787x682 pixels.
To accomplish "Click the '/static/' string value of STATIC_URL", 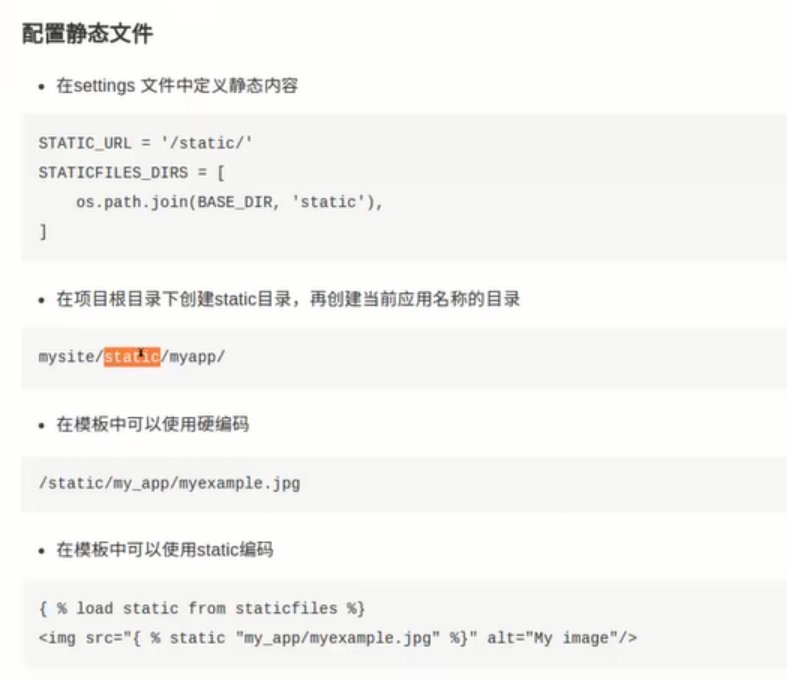I will (206, 144).
